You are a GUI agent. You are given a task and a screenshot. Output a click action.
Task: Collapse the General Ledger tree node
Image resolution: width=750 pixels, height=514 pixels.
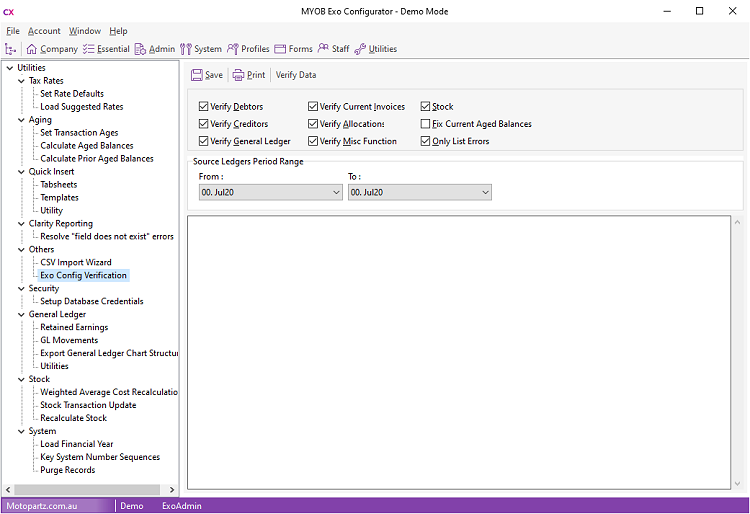pyautogui.click(x=21, y=314)
